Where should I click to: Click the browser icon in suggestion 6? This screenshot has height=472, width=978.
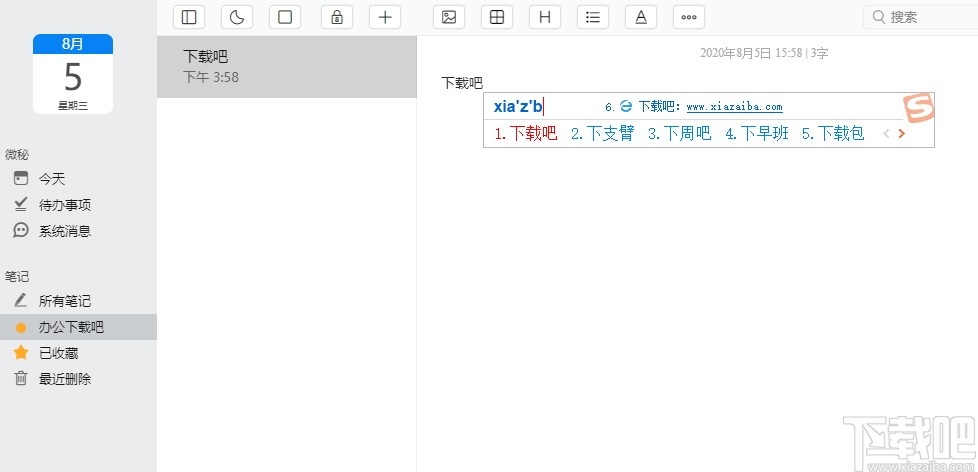626,107
